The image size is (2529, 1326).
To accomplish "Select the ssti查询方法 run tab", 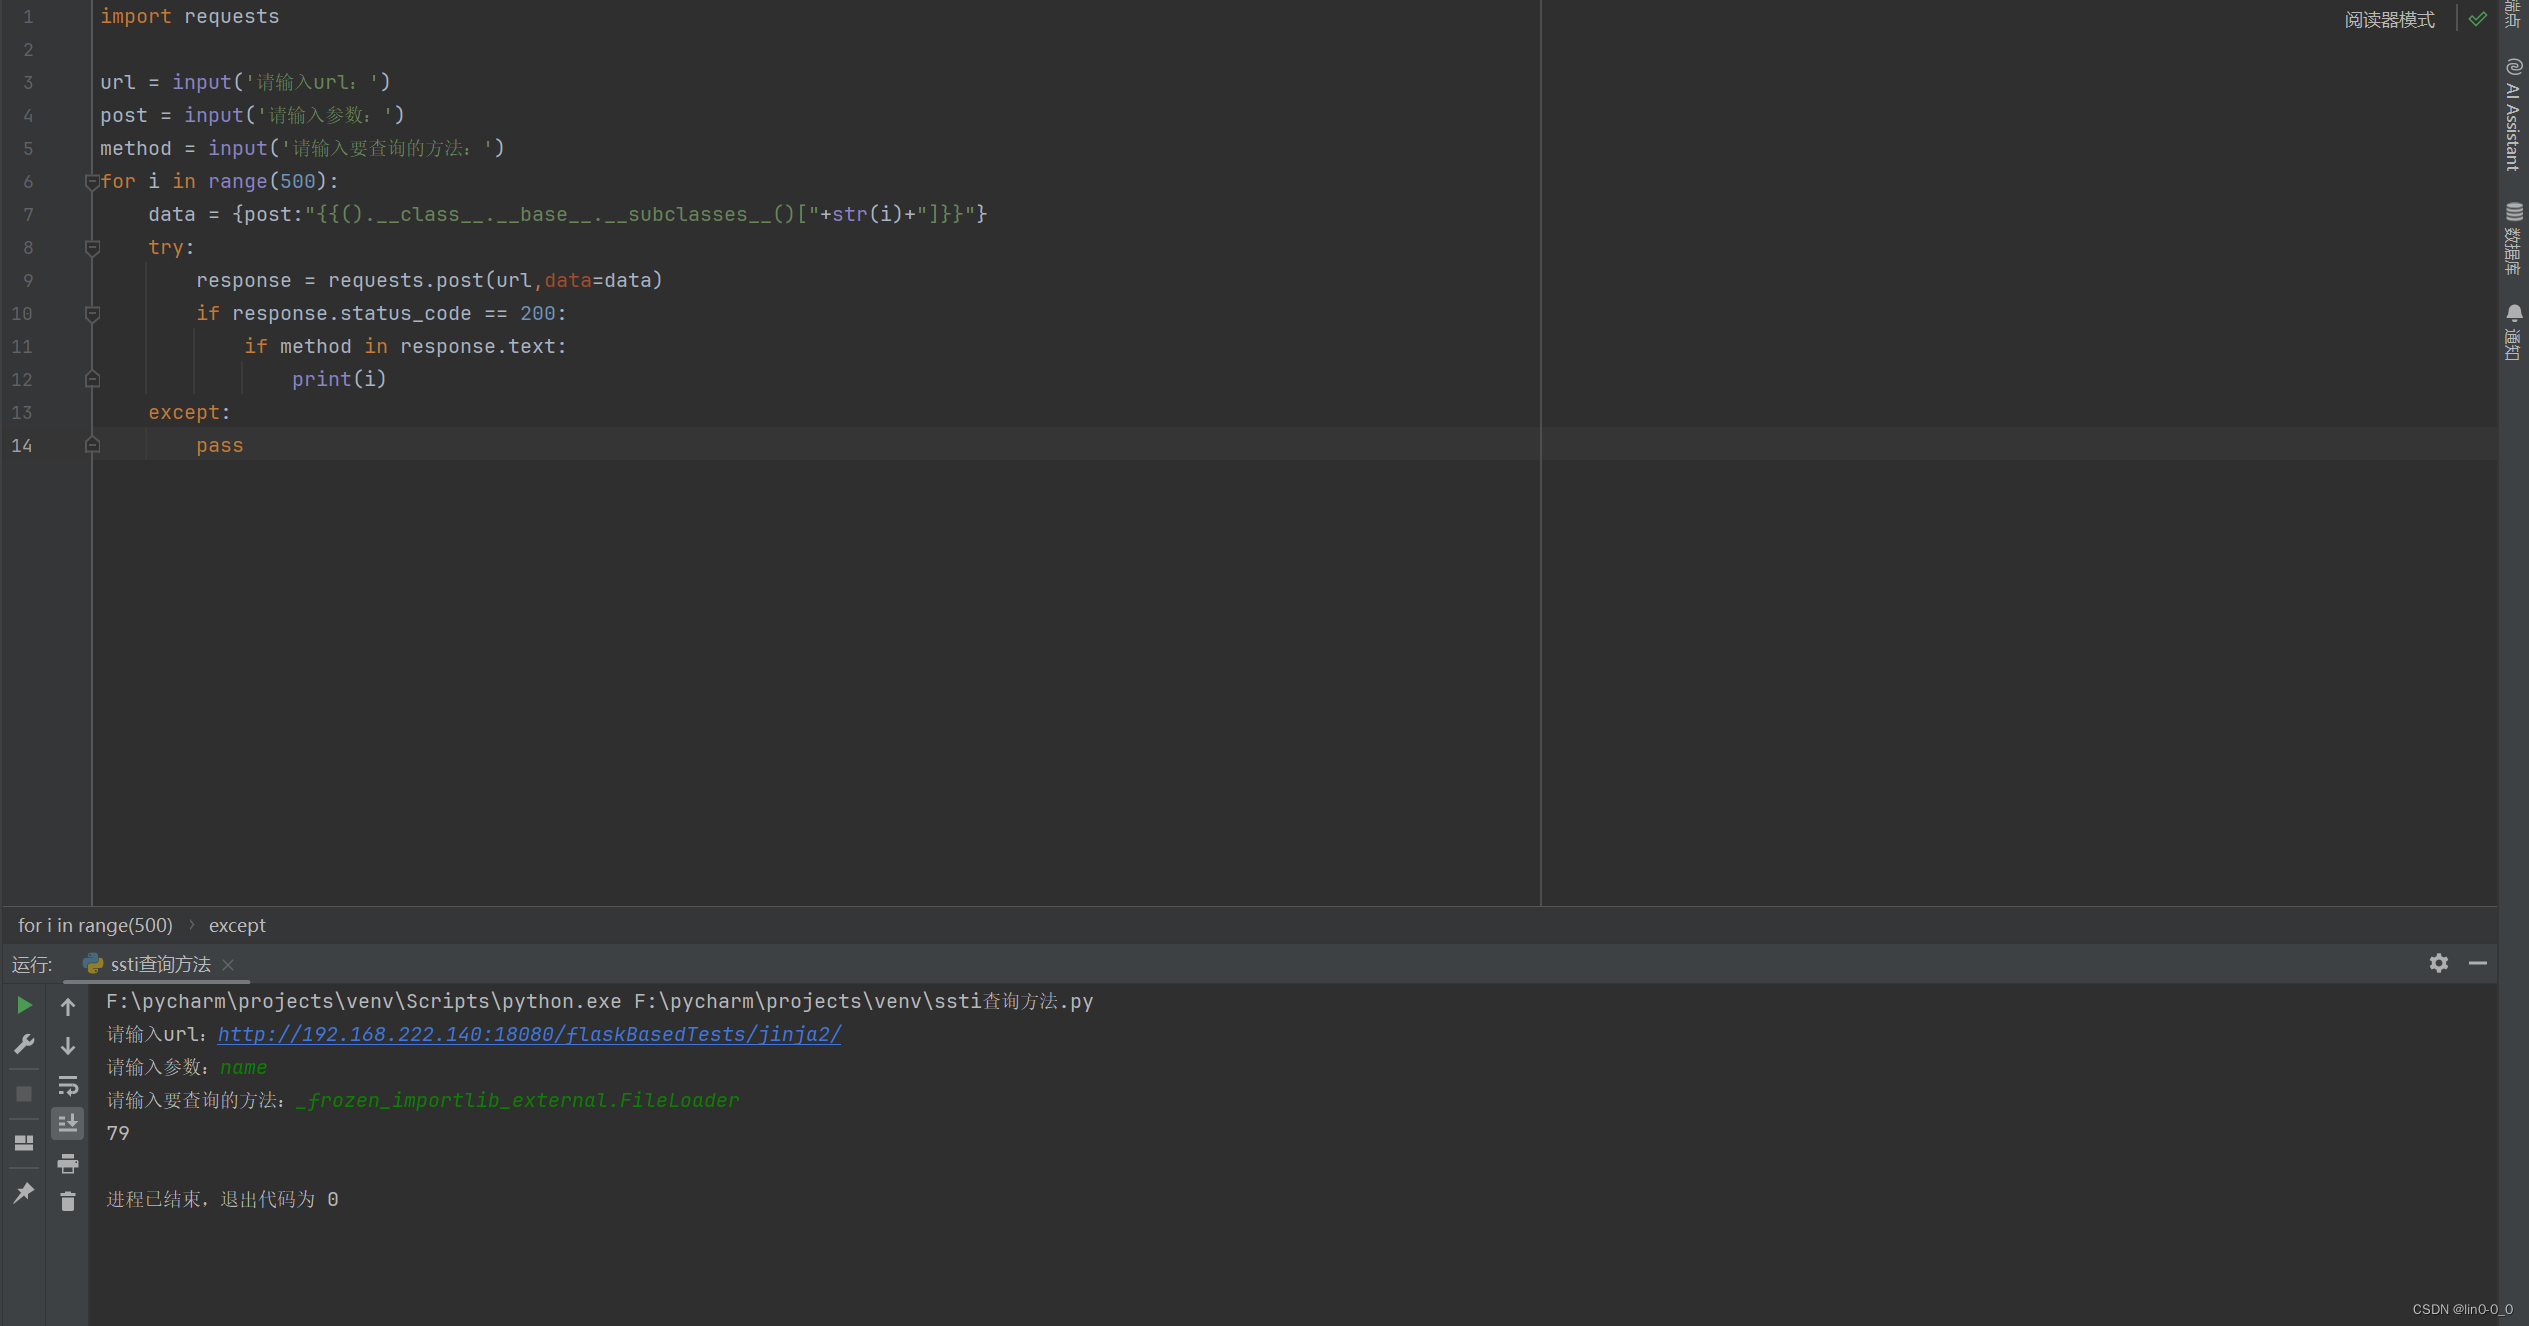I will [160, 964].
